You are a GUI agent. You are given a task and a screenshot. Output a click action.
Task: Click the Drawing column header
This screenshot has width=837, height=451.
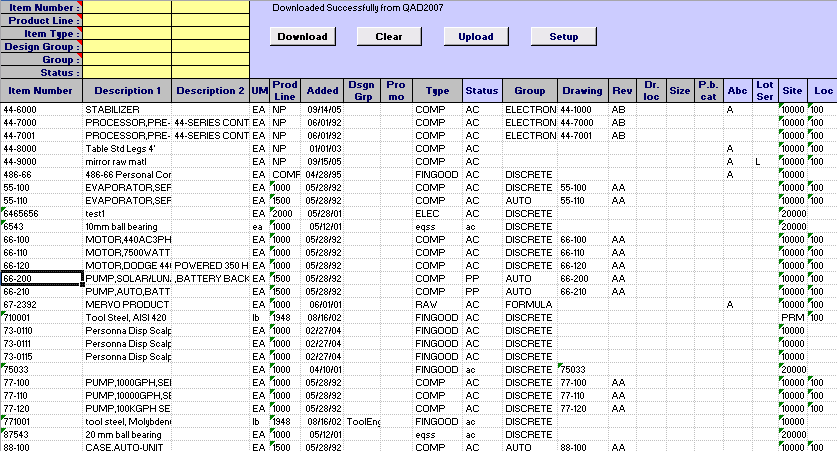click(582, 91)
